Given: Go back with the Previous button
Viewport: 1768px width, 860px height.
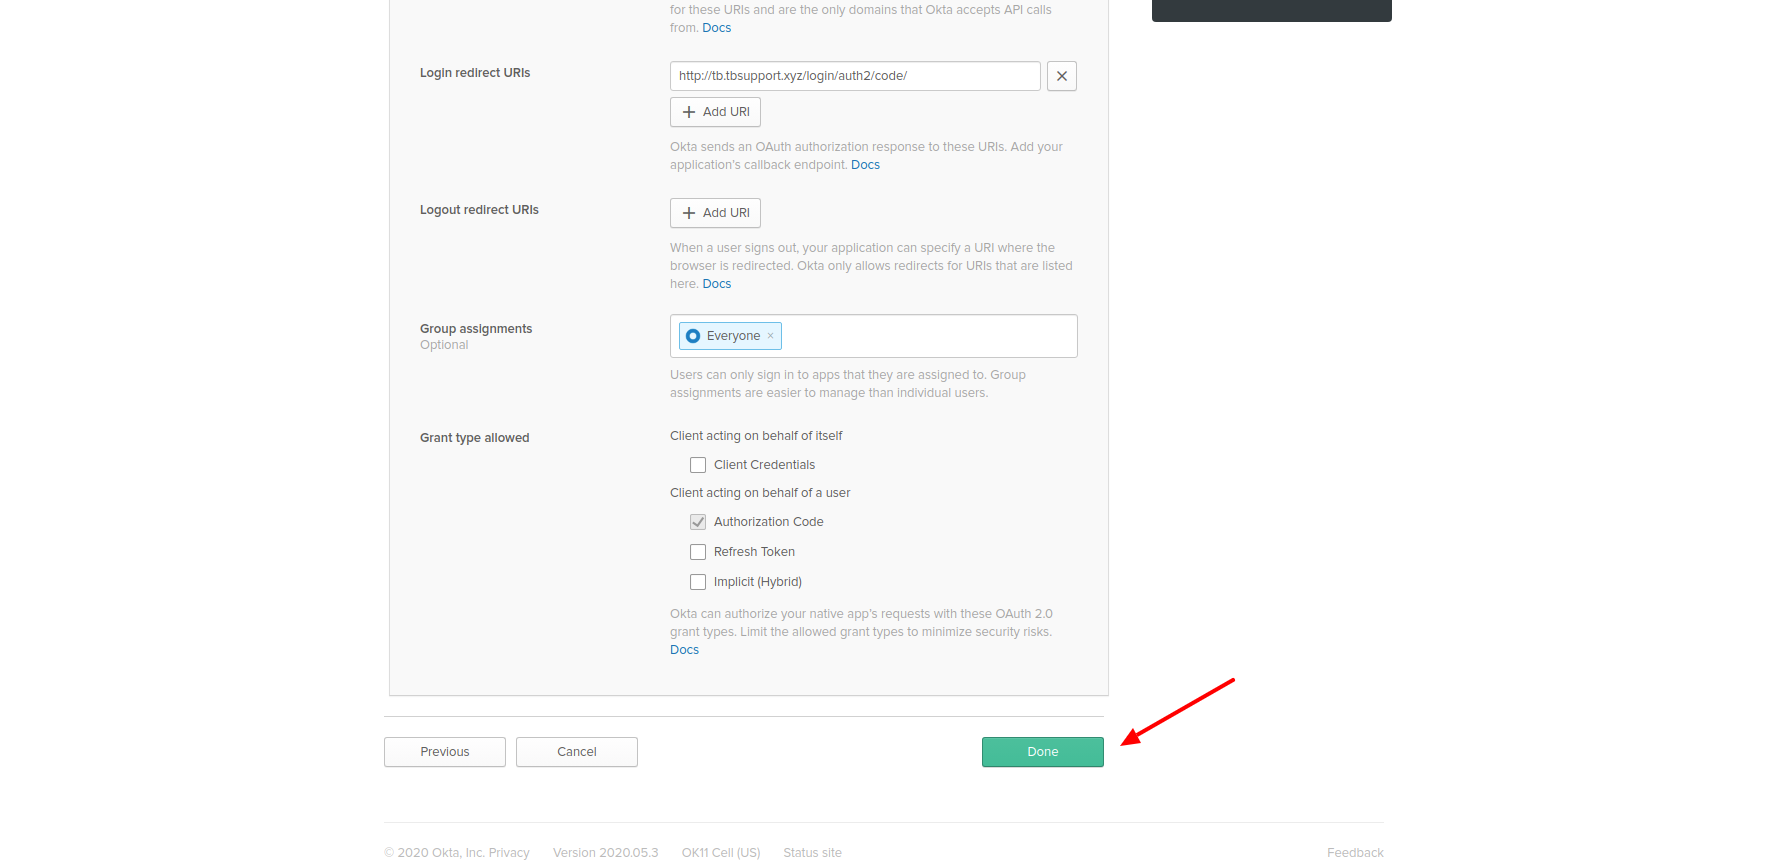Looking at the screenshot, I should coord(444,752).
